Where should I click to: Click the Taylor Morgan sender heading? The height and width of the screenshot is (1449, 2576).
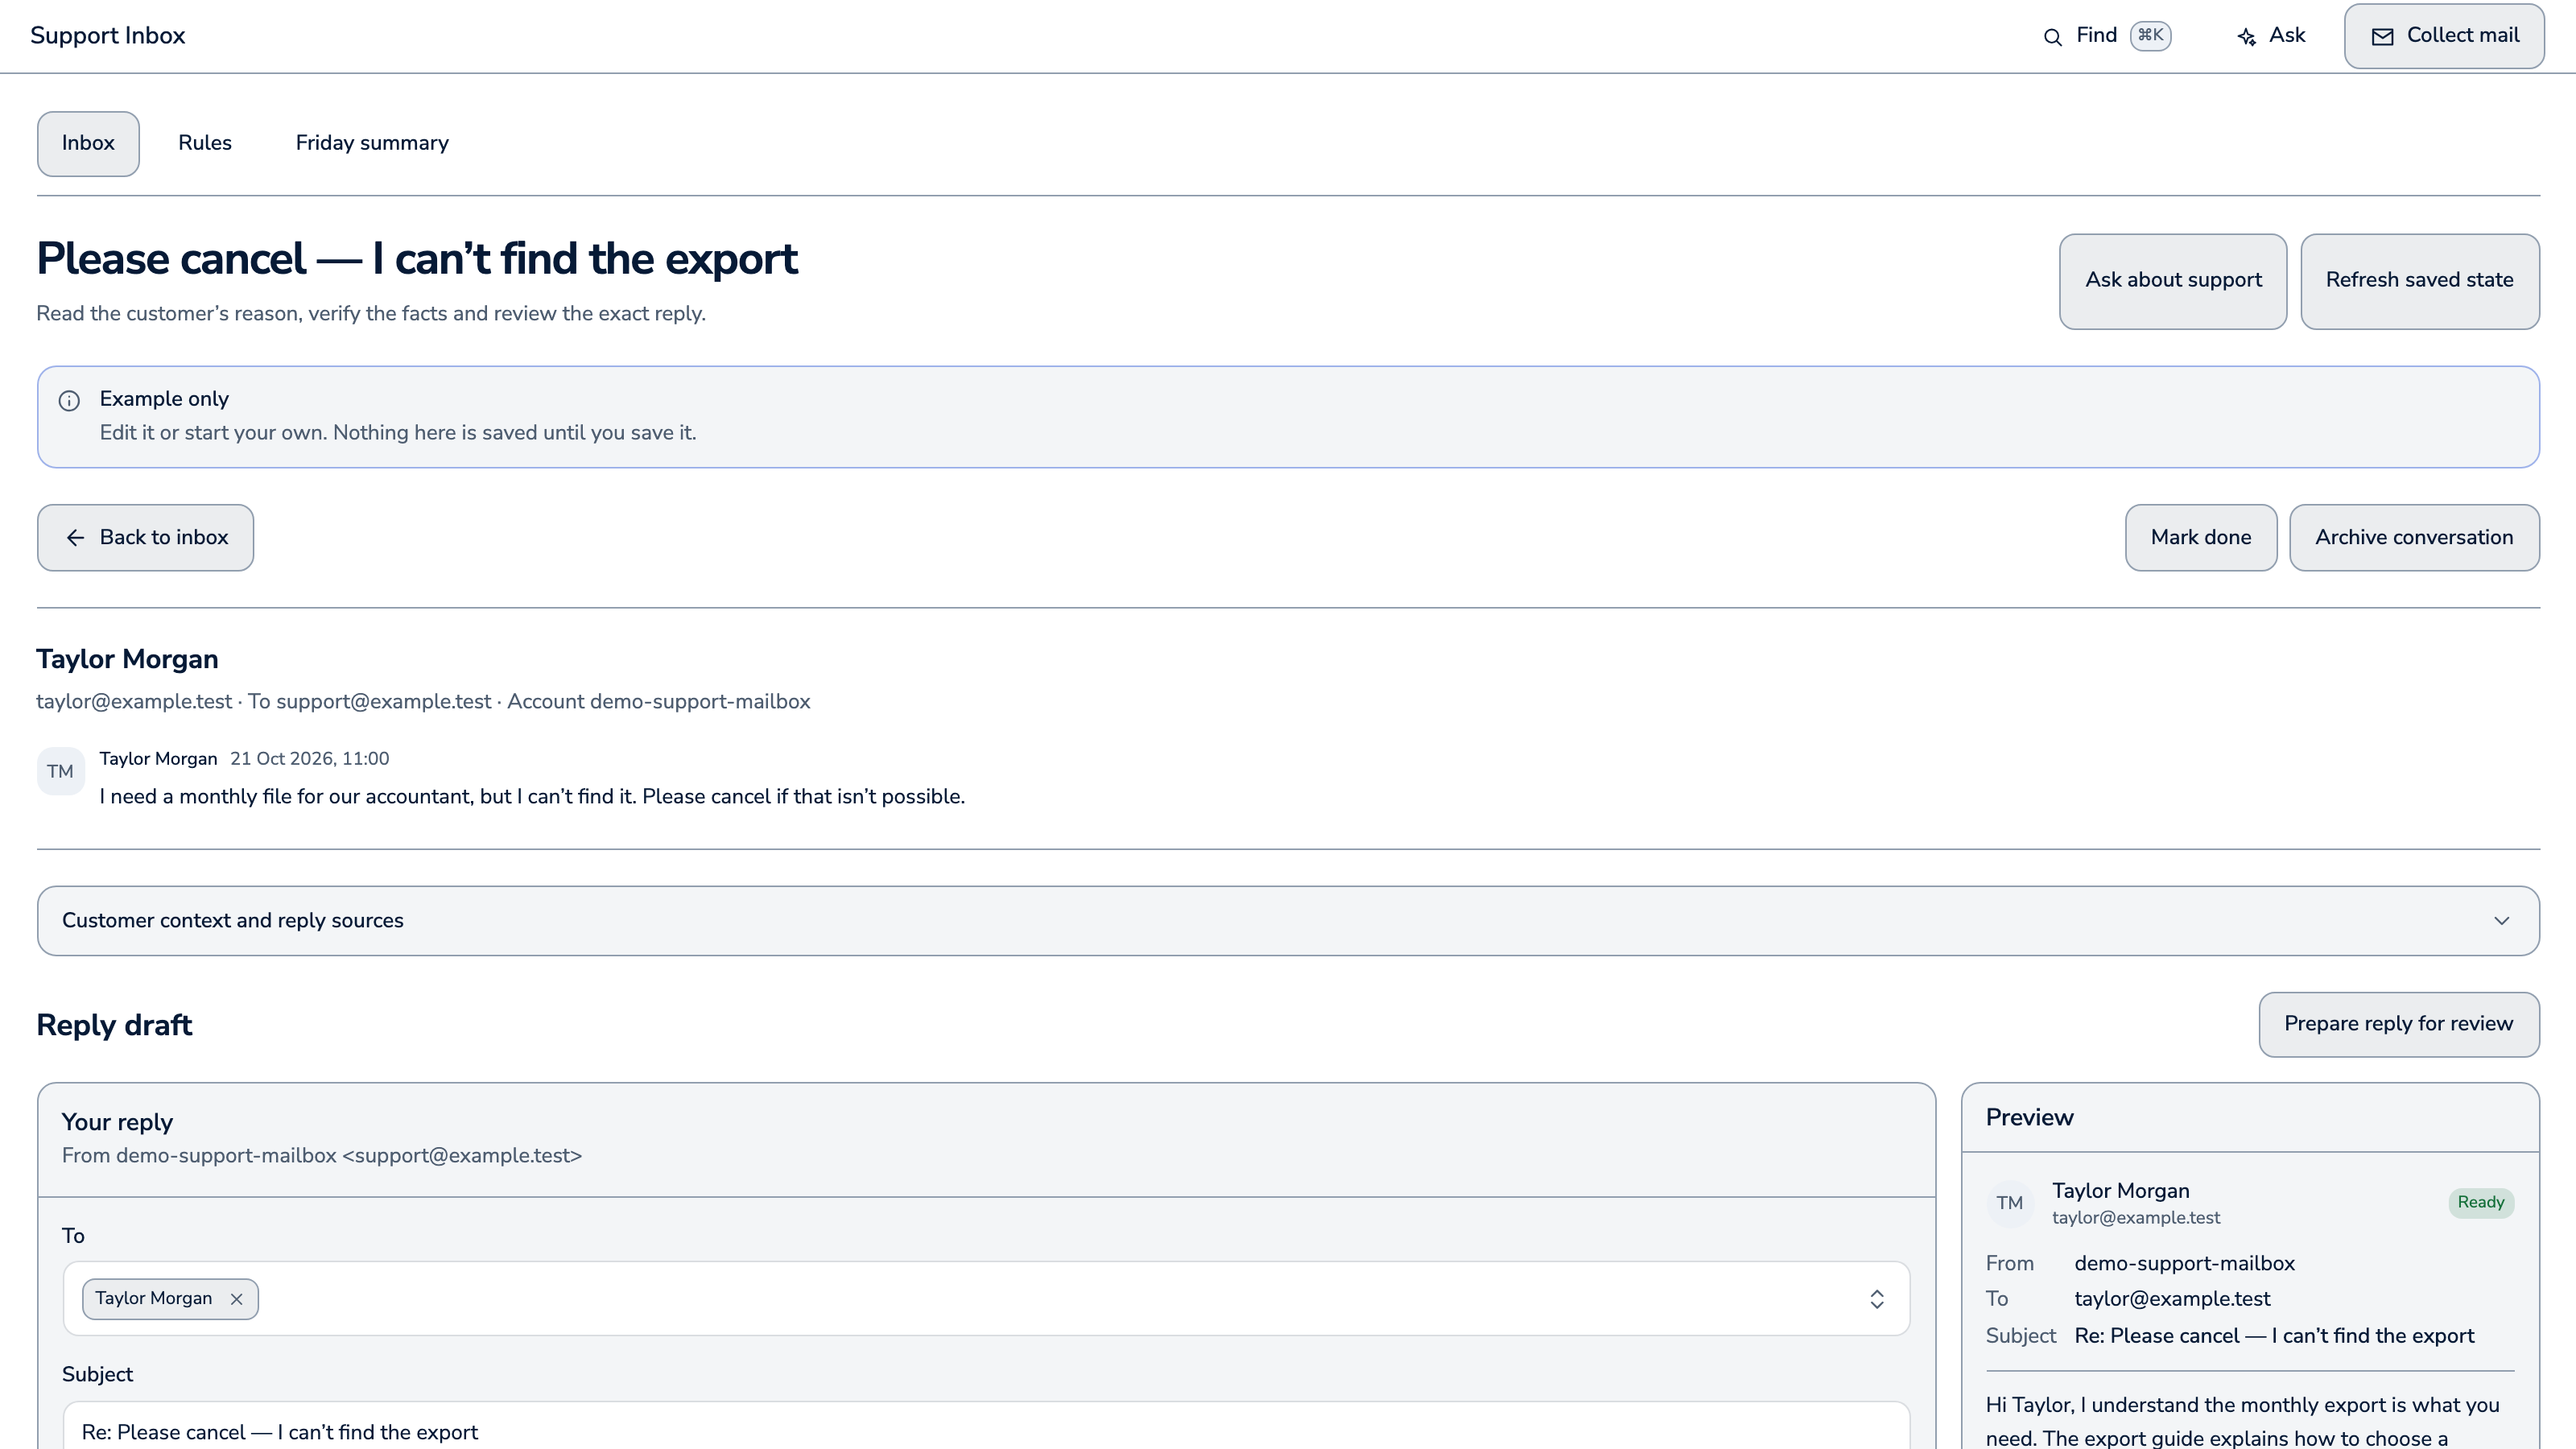tap(127, 659)
